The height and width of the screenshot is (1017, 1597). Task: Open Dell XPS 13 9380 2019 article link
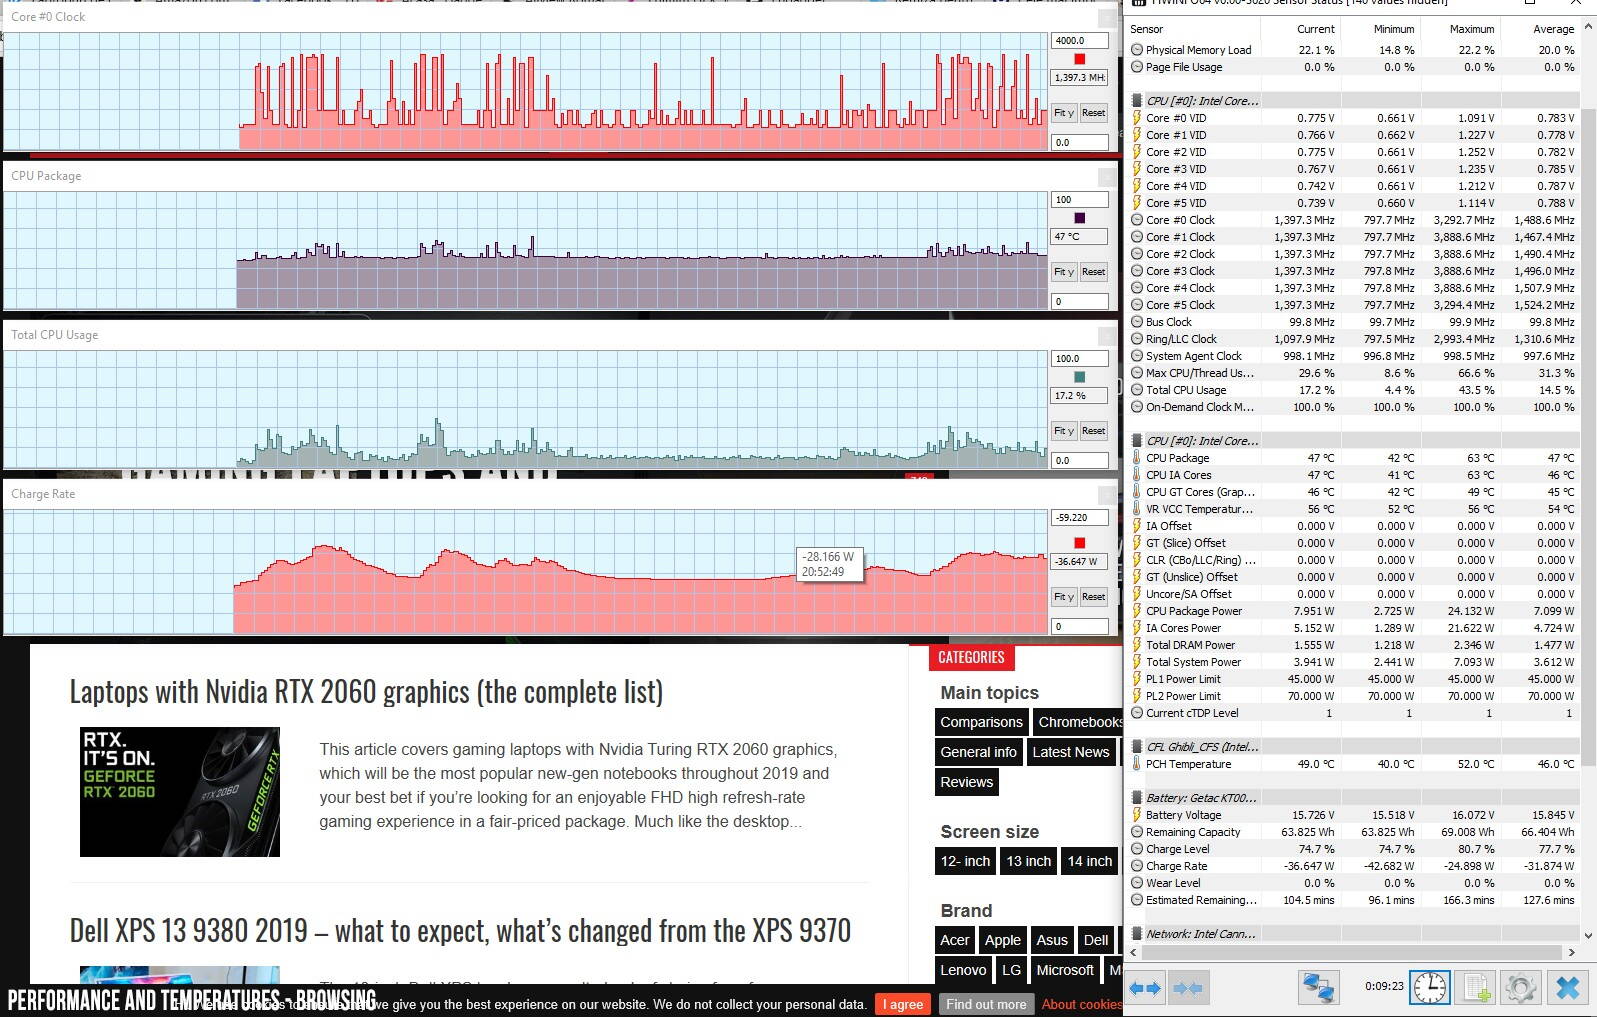pos(460,931)
